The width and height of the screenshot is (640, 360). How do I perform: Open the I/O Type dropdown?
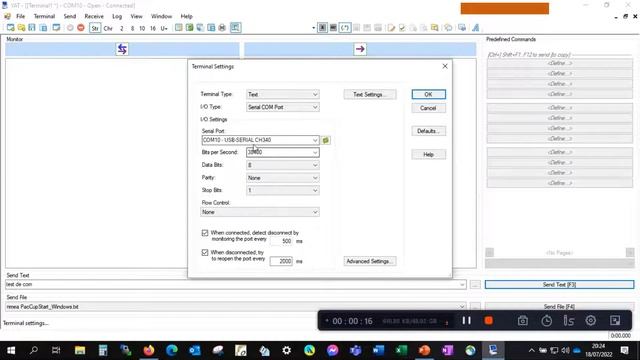[282, 107]
